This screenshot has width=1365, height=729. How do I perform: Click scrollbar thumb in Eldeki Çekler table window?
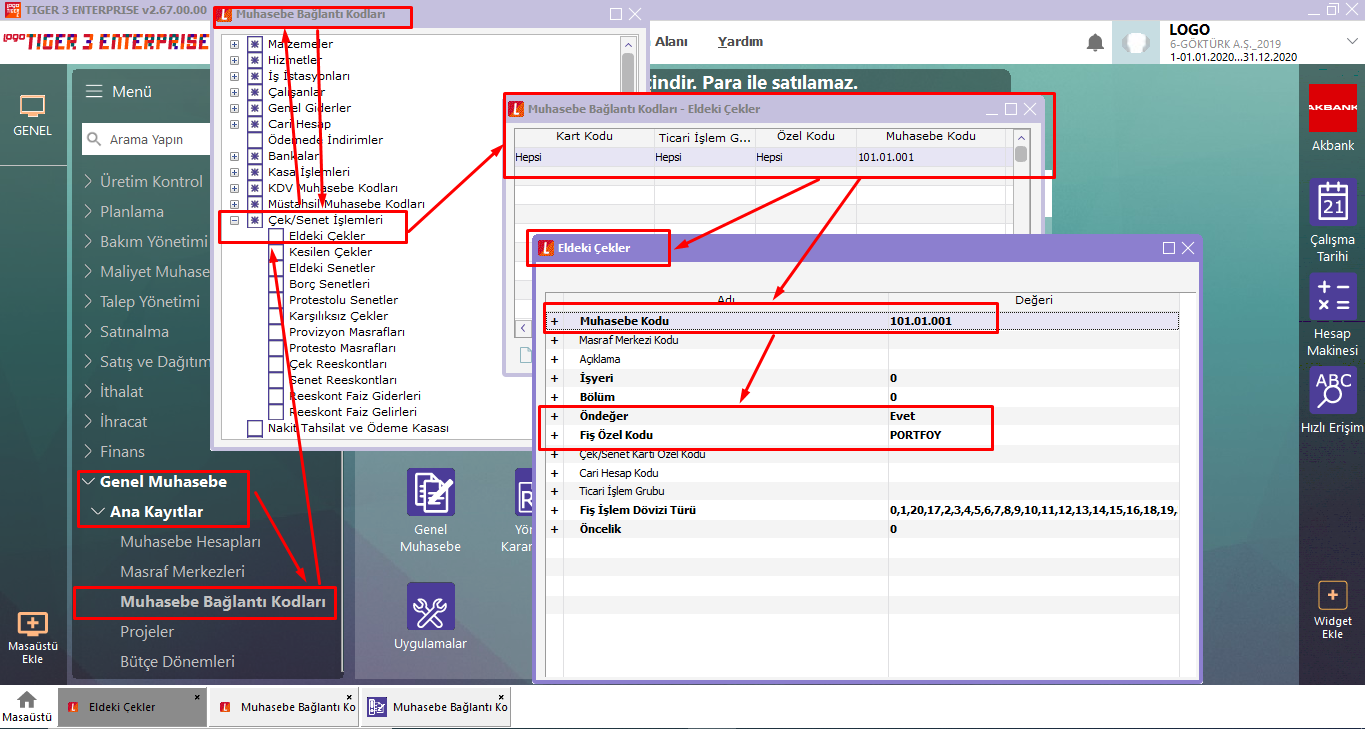[x=1021, y=154]
